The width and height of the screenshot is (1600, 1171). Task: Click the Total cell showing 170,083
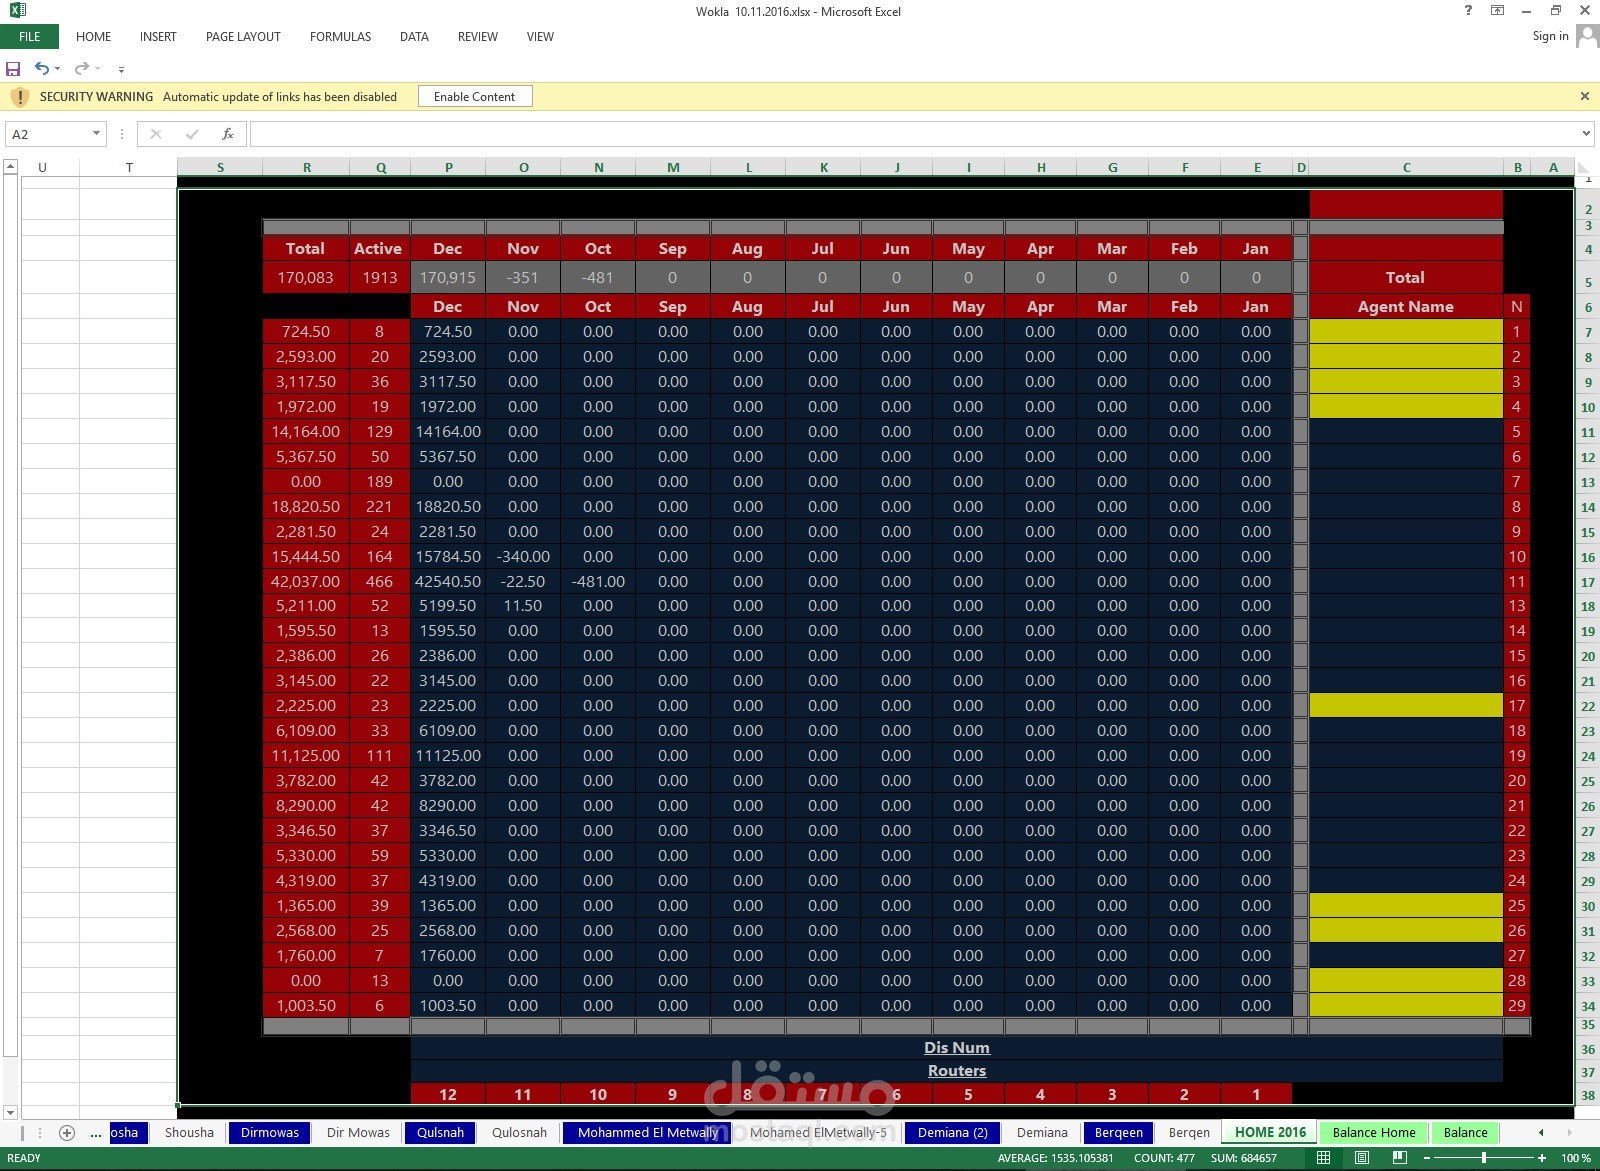[x=305, y=278]
